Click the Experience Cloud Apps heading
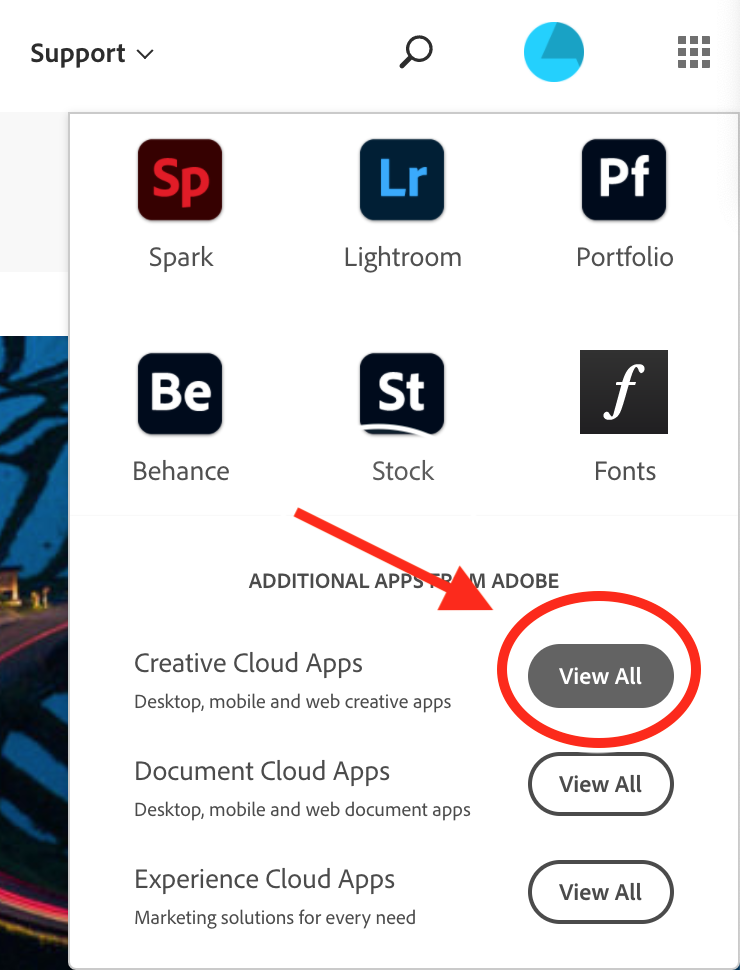The image size is (740, 970). (x=264, y=880)
